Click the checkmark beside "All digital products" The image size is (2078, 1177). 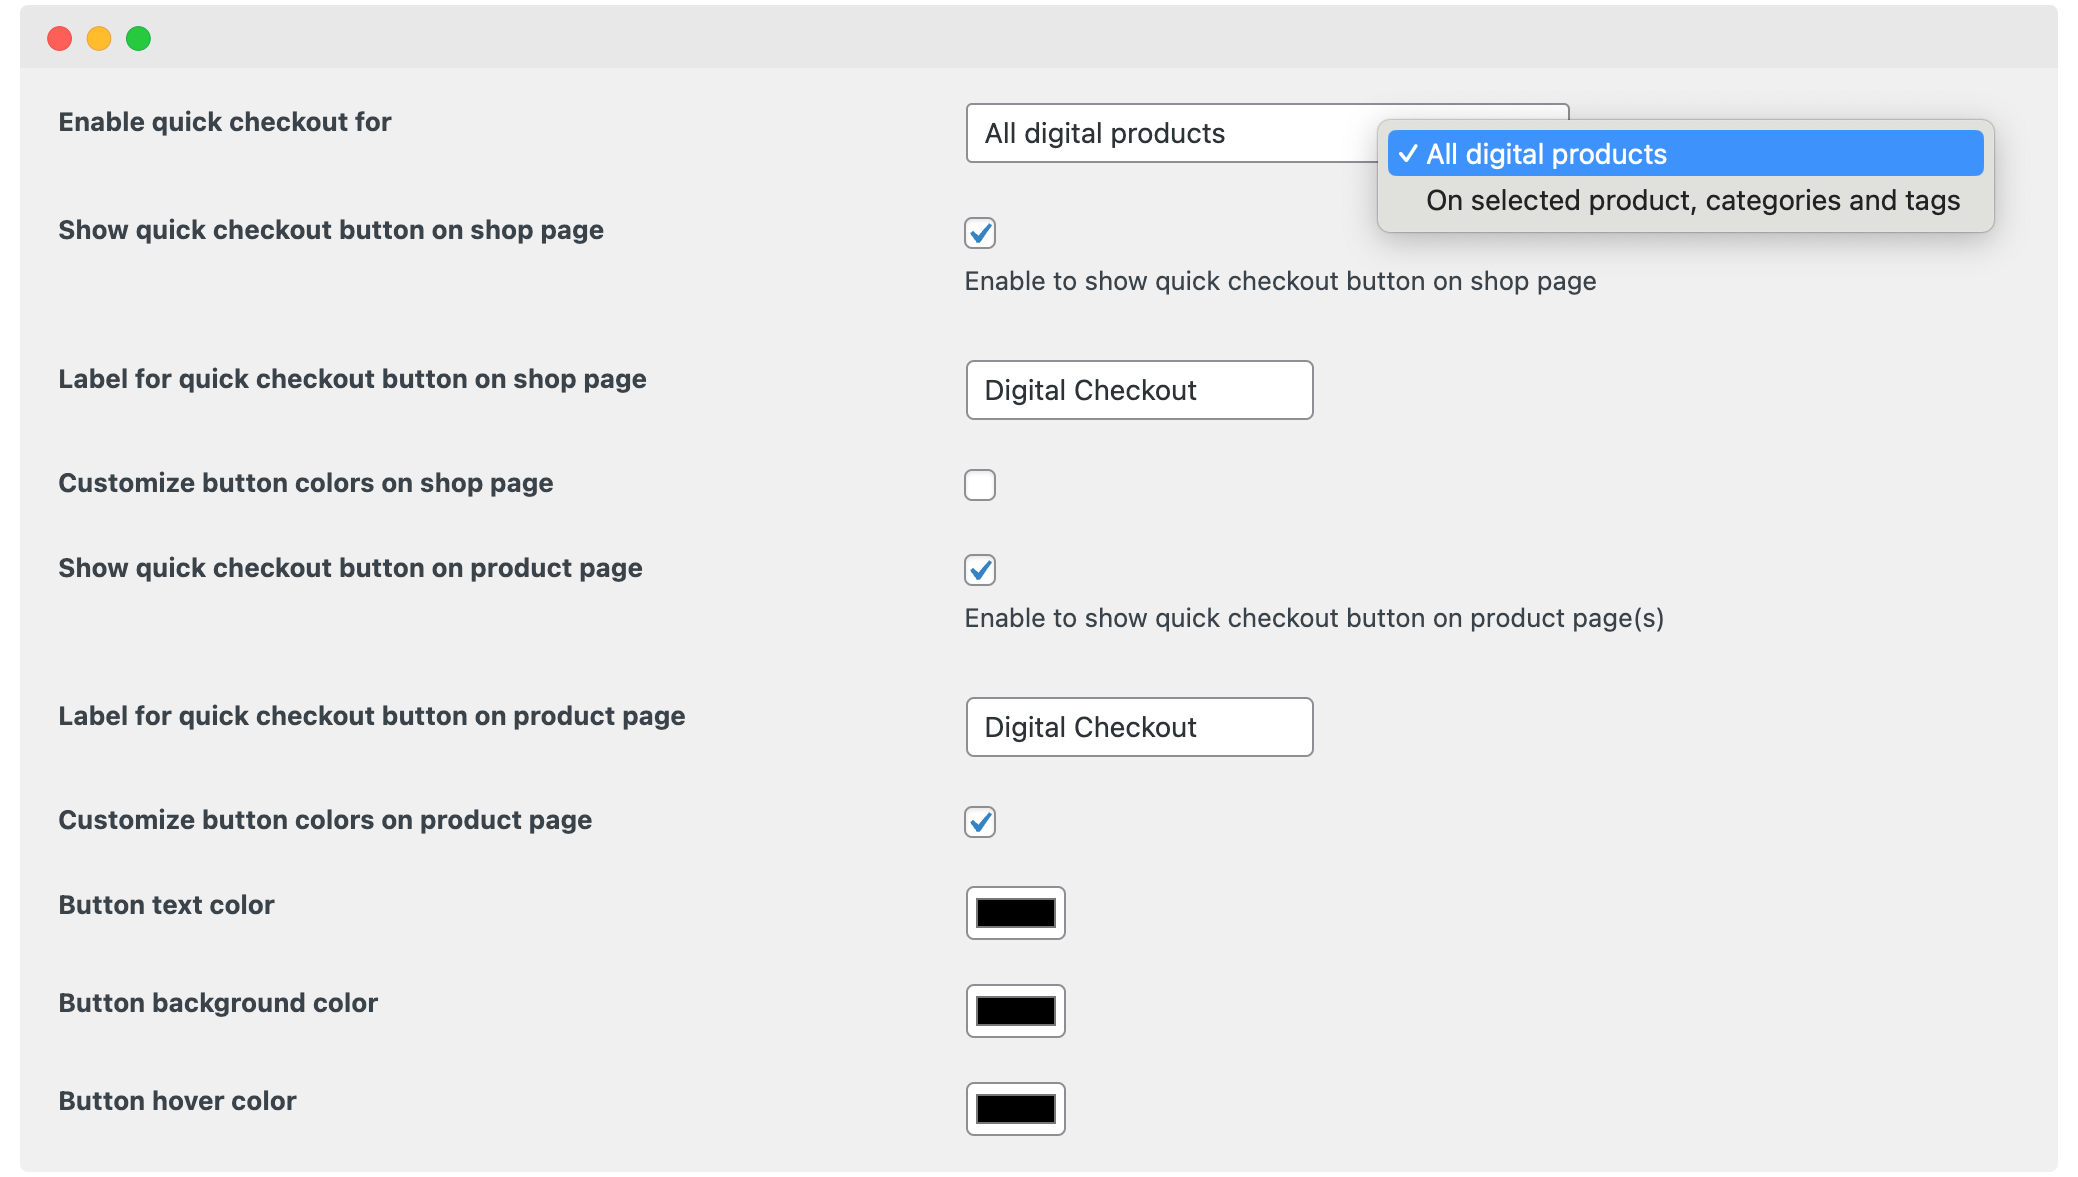coord(1409,153)
